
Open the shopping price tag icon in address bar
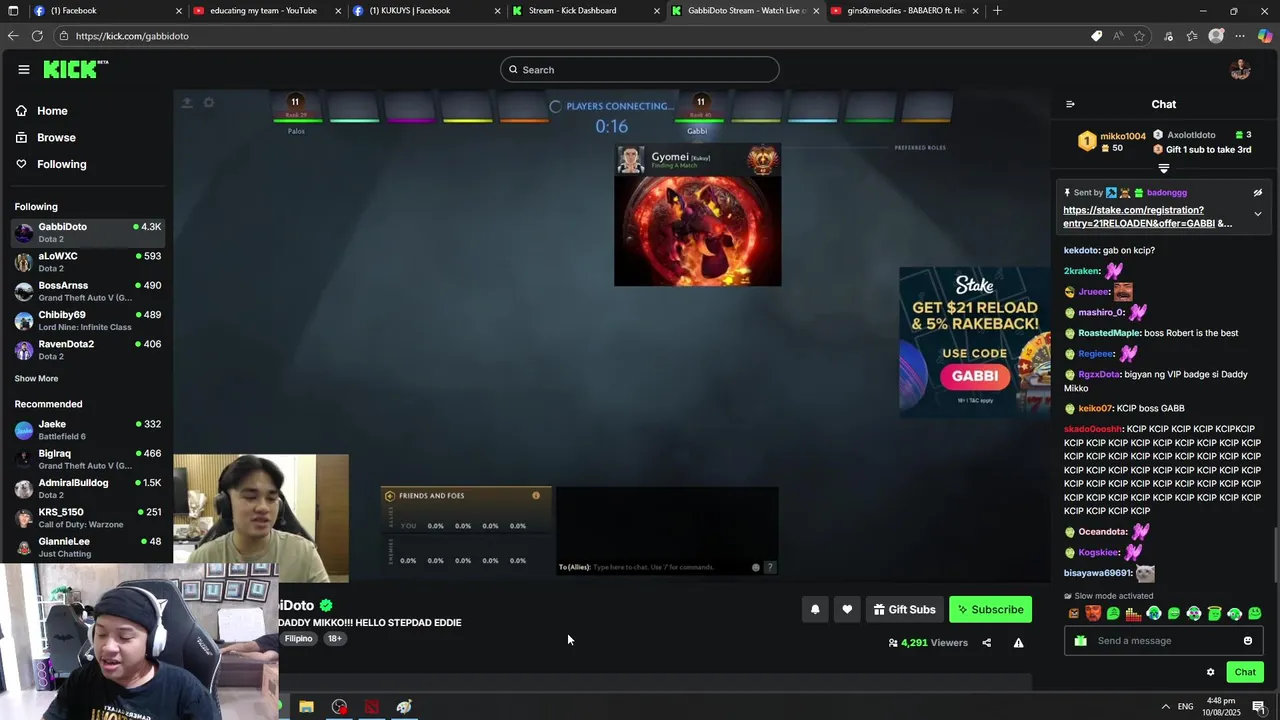[x=1096, y=36]
